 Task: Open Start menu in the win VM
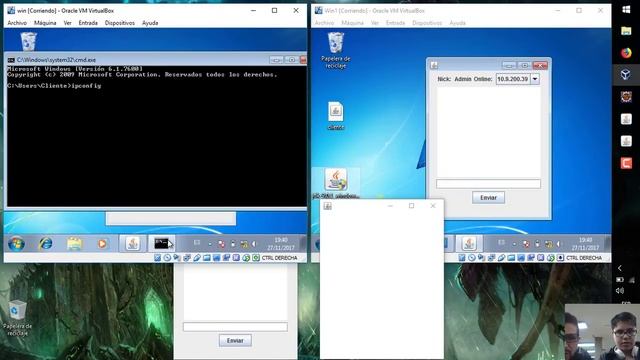tap(16, 244)
